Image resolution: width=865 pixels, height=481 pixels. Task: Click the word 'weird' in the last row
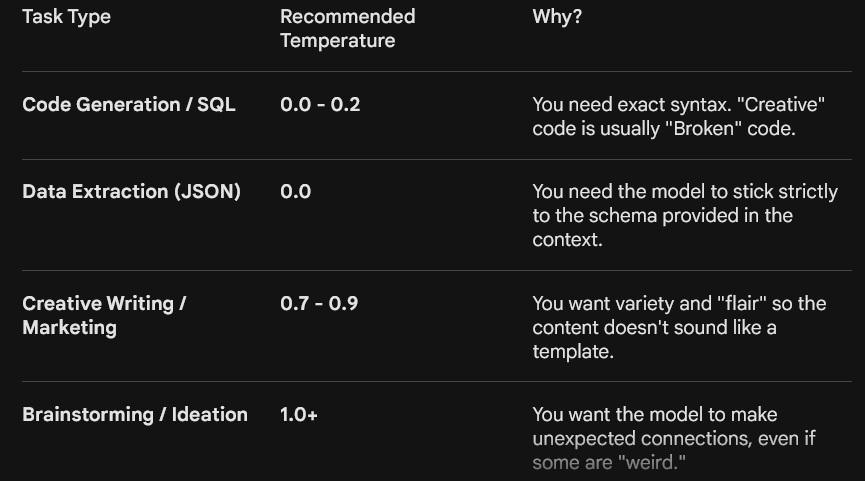652,463
